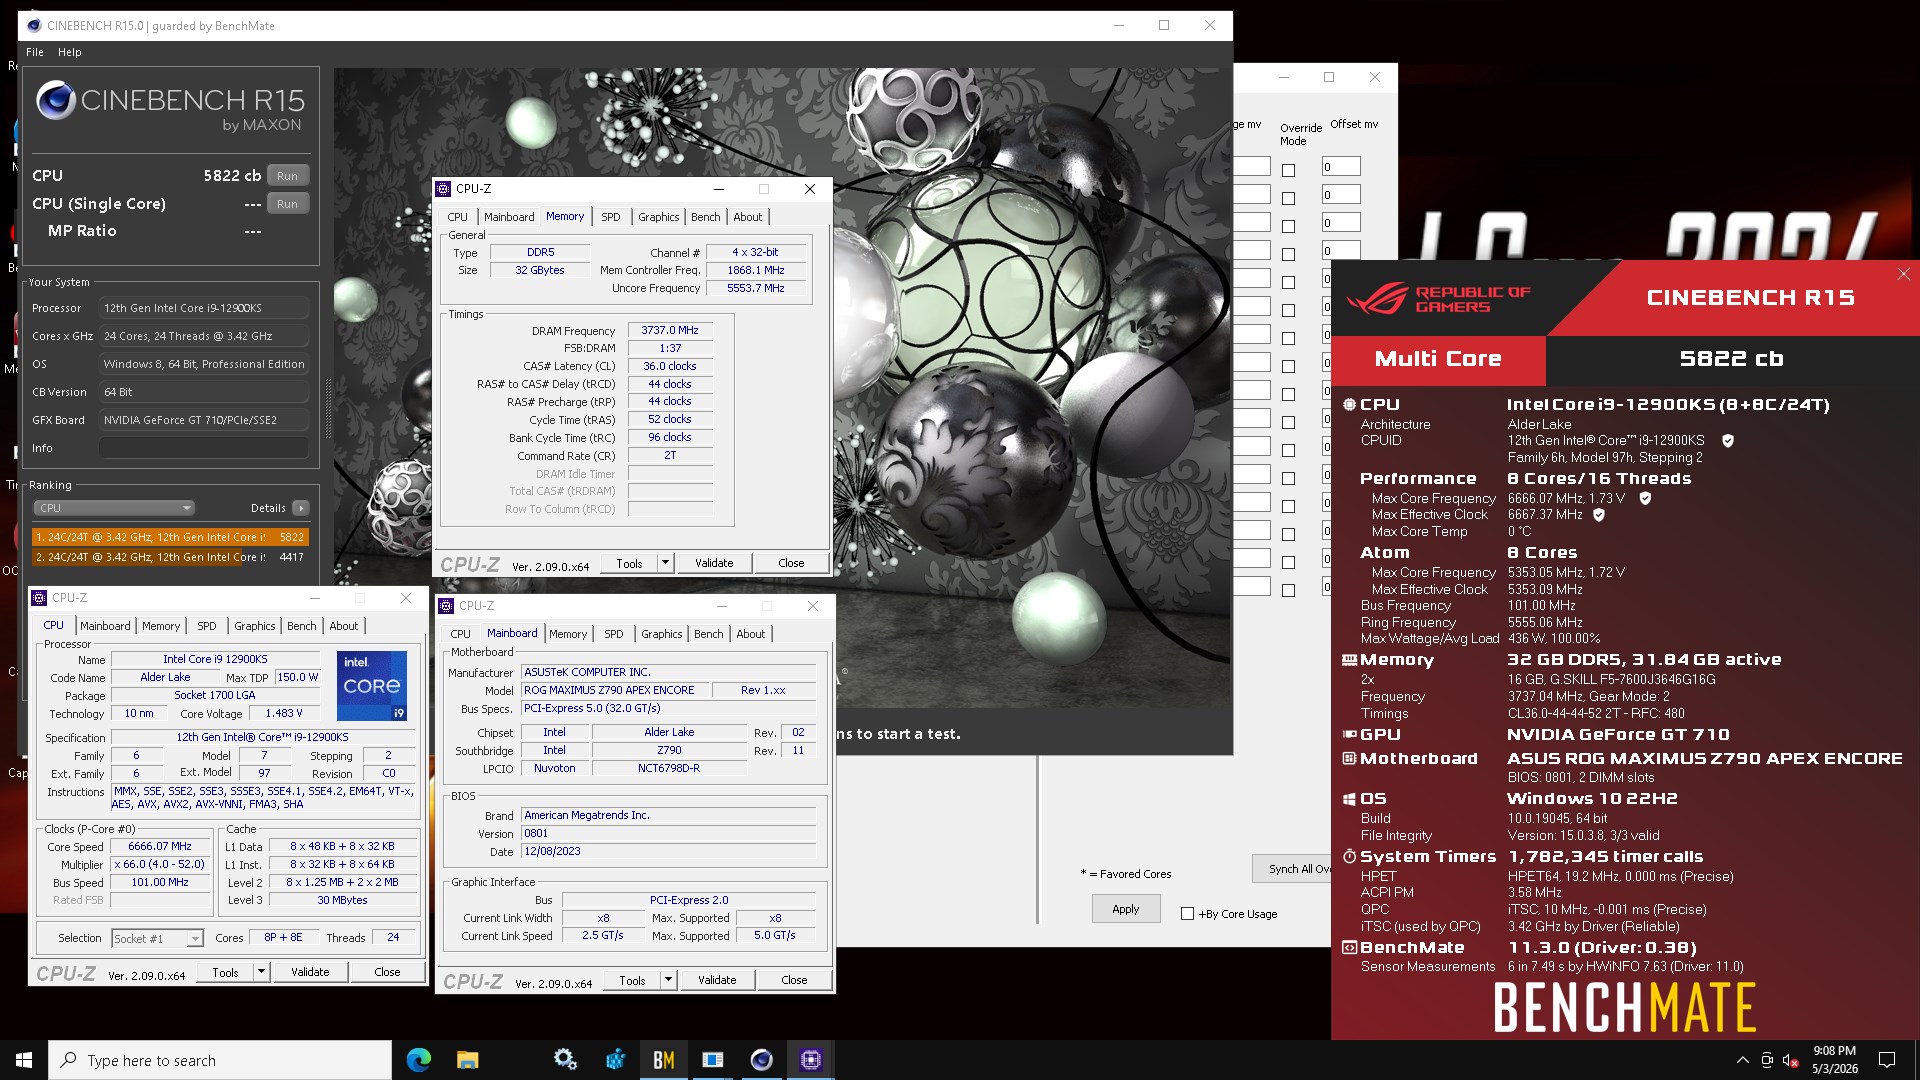
Task: Switch to Cinebench sphere taskbar icon
Action: point(761,1060)
